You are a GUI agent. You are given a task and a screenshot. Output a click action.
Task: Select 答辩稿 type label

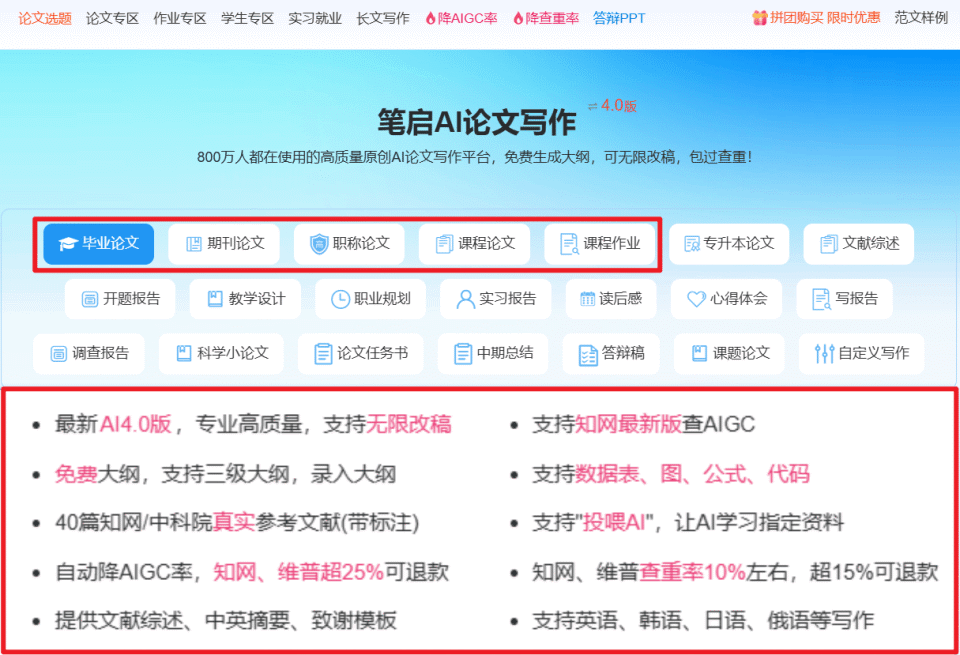pyautogui.click(x=623, y=353)
